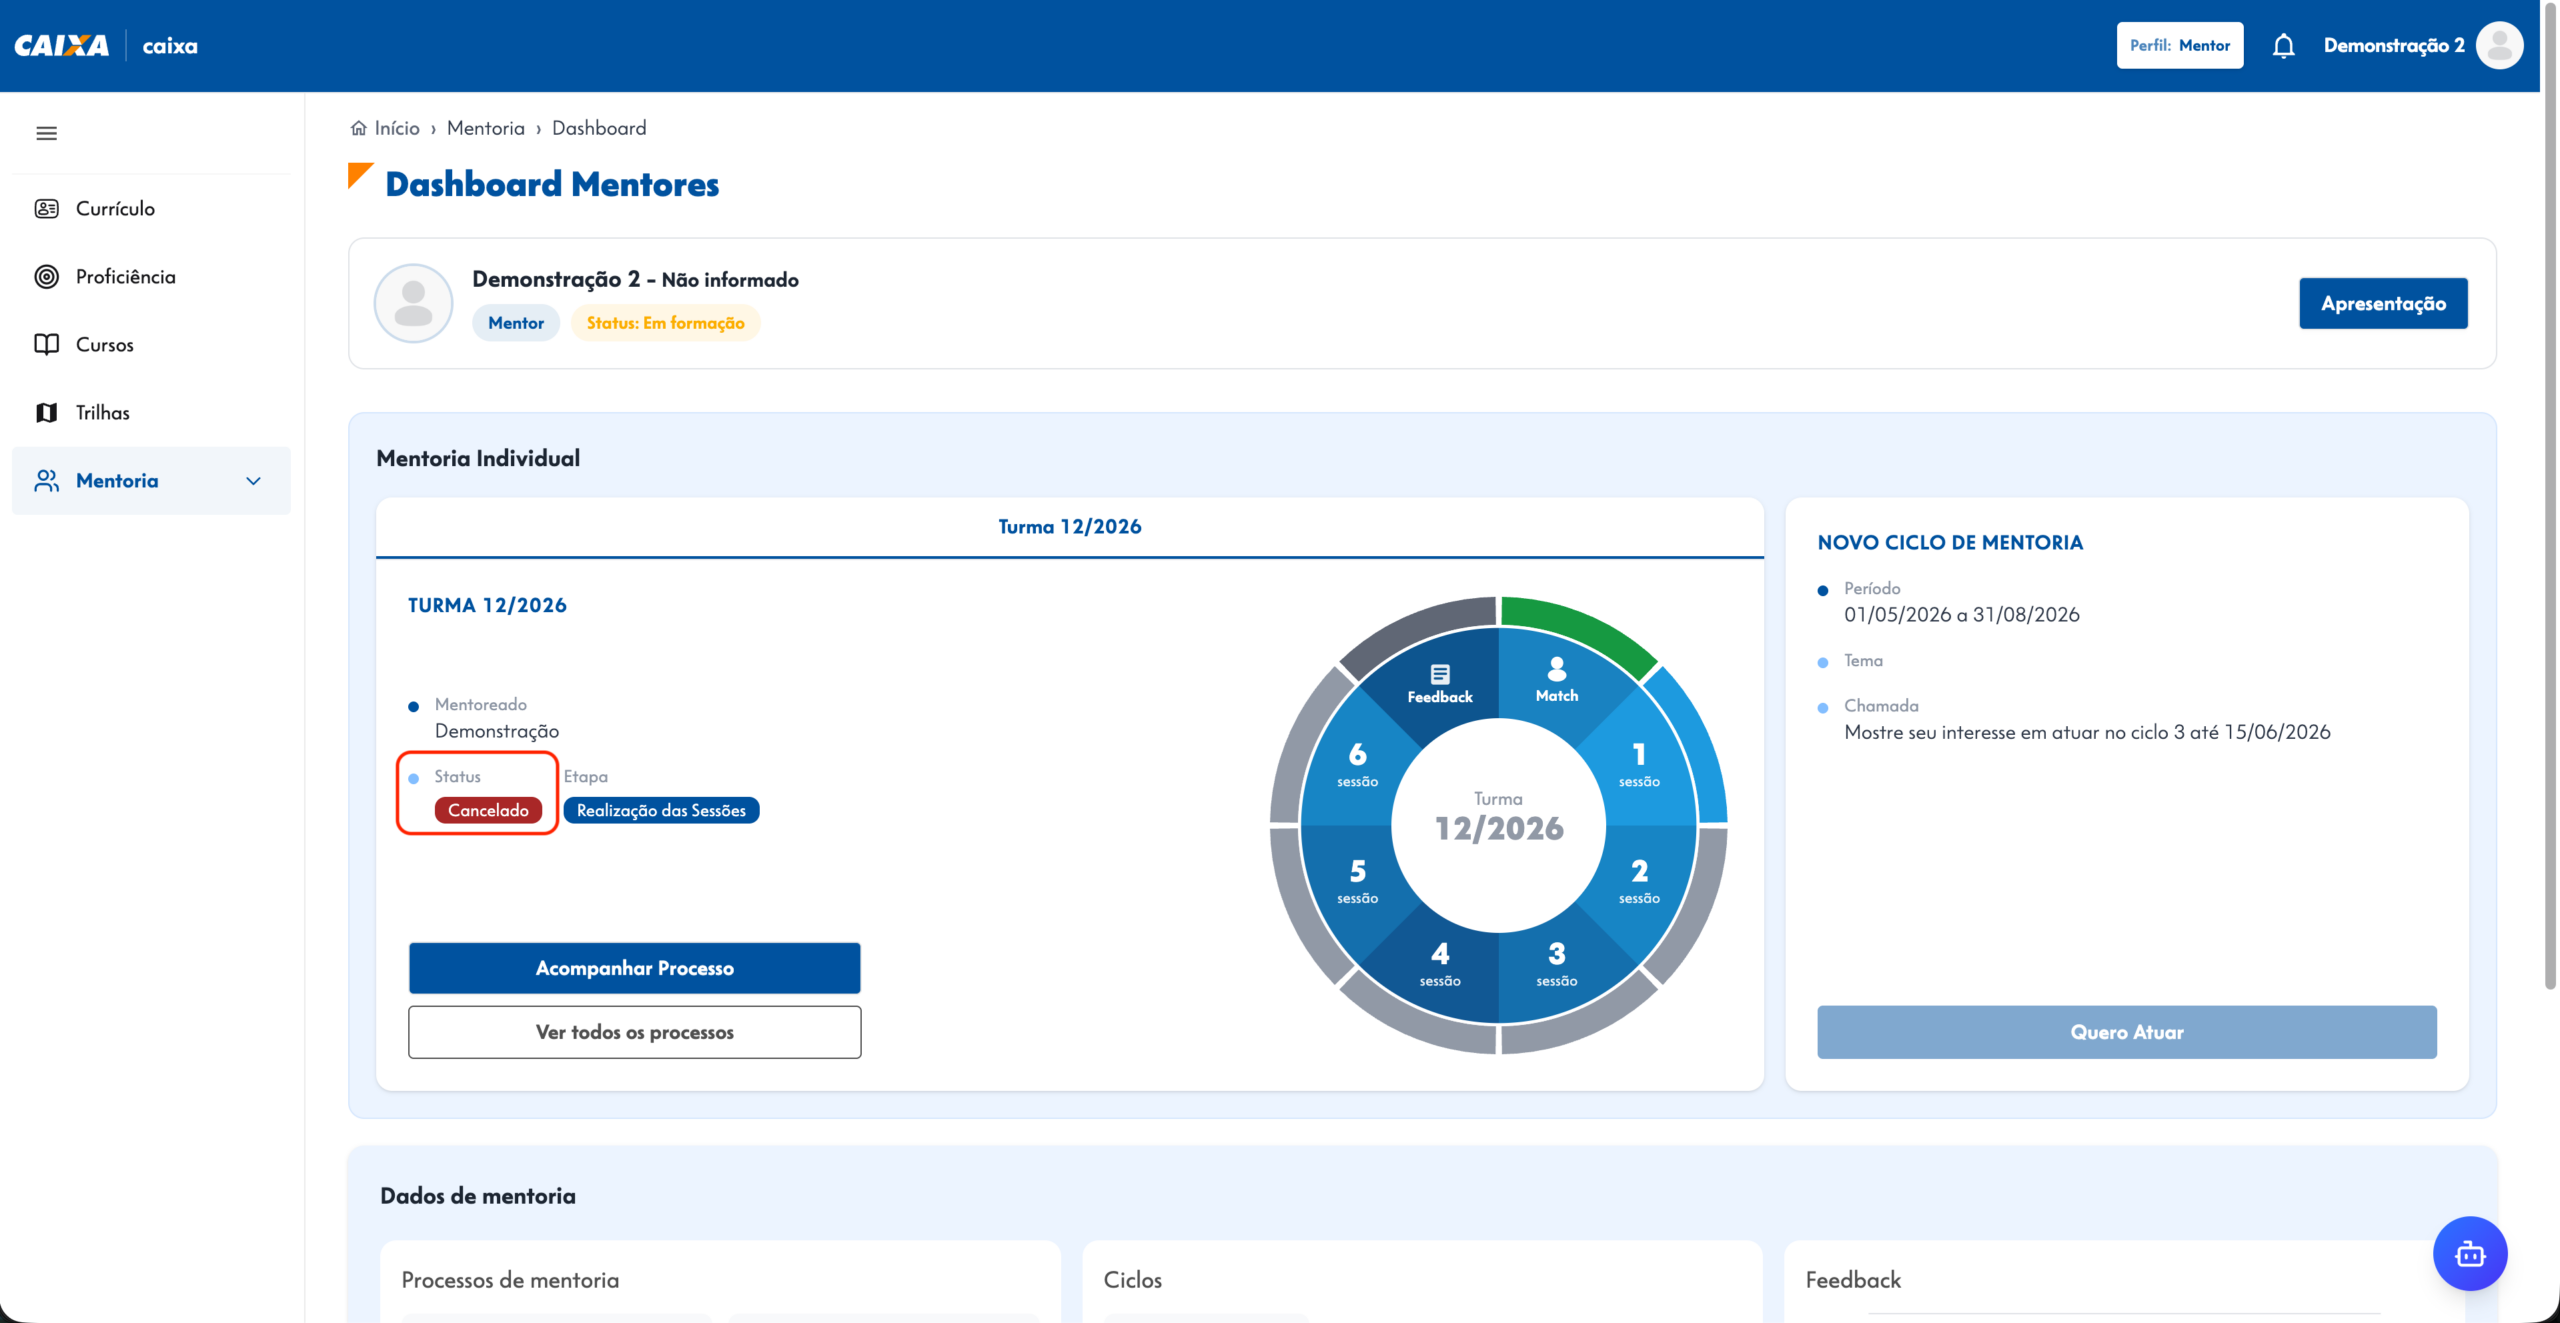Open the chatbot assistant floating icon
The image size is (2560, 1323).
2470,1253
